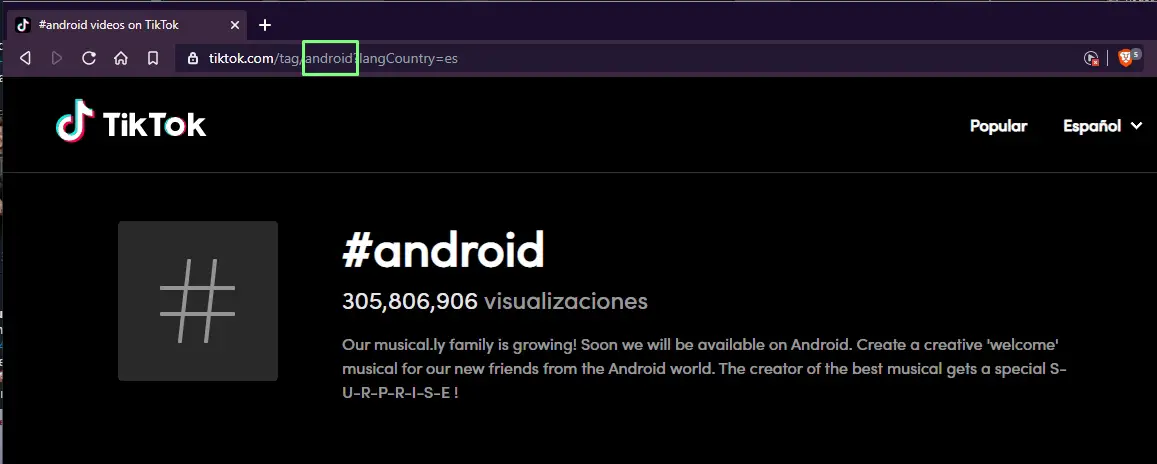Click the padlock site security icon
Image resolution: width=1157 pixels, height=464 pixels.
point(193,58)
